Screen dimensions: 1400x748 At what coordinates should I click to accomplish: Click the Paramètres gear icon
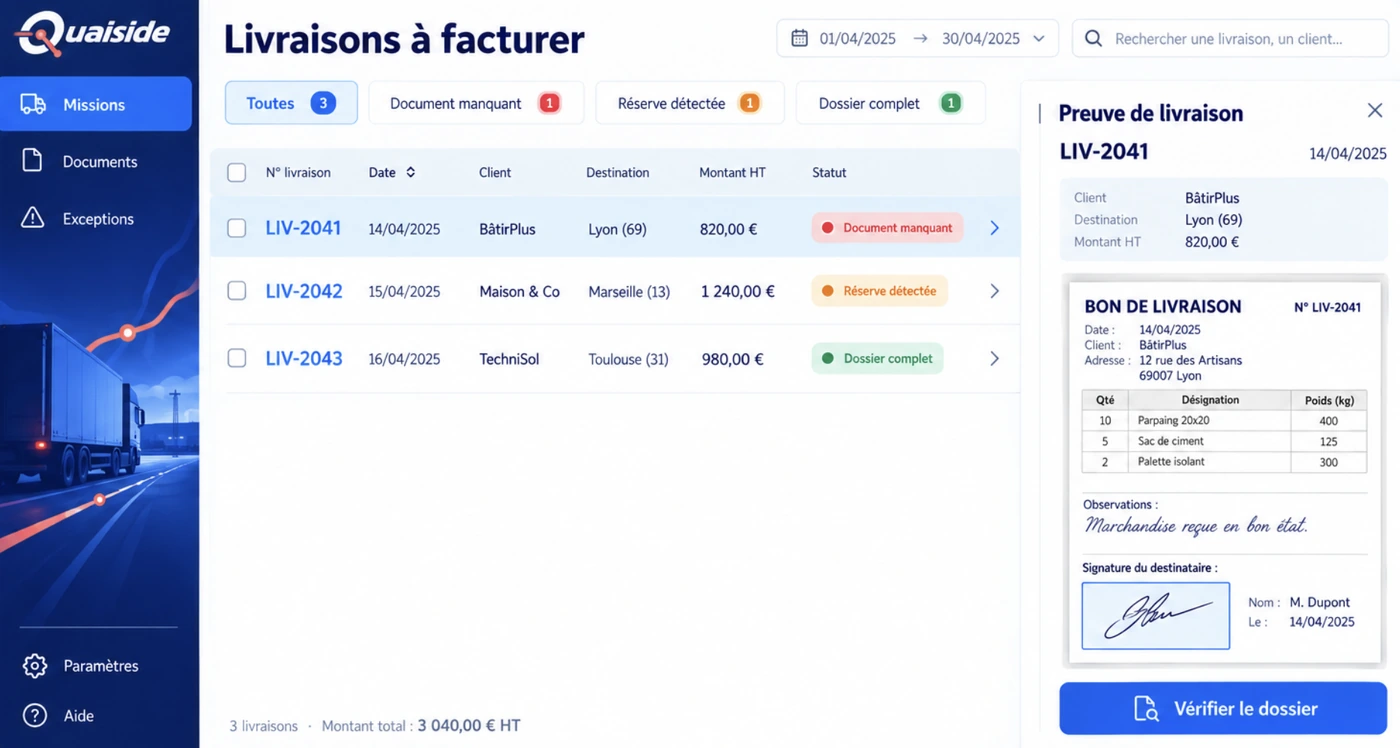pos(35,666)
